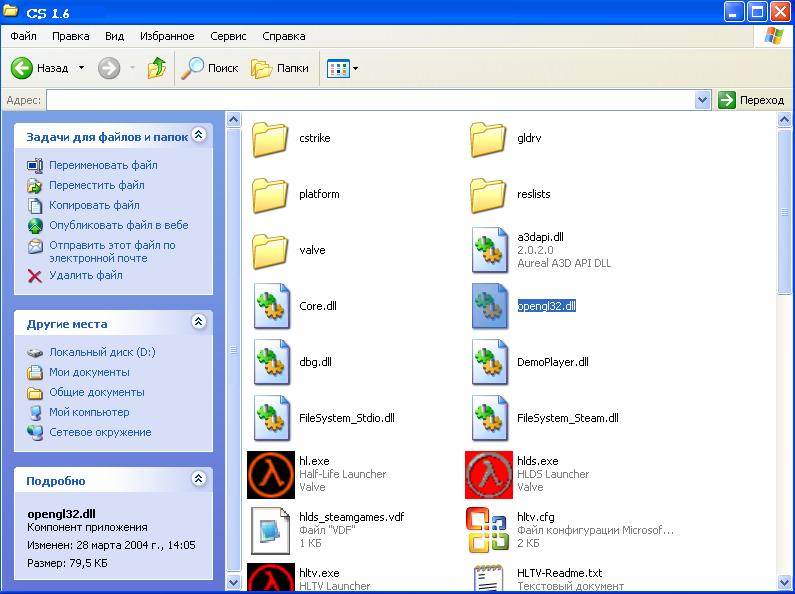Select the Core.dll file icon
This screenshot has height=594, width=795.
(x=272, y=306)
